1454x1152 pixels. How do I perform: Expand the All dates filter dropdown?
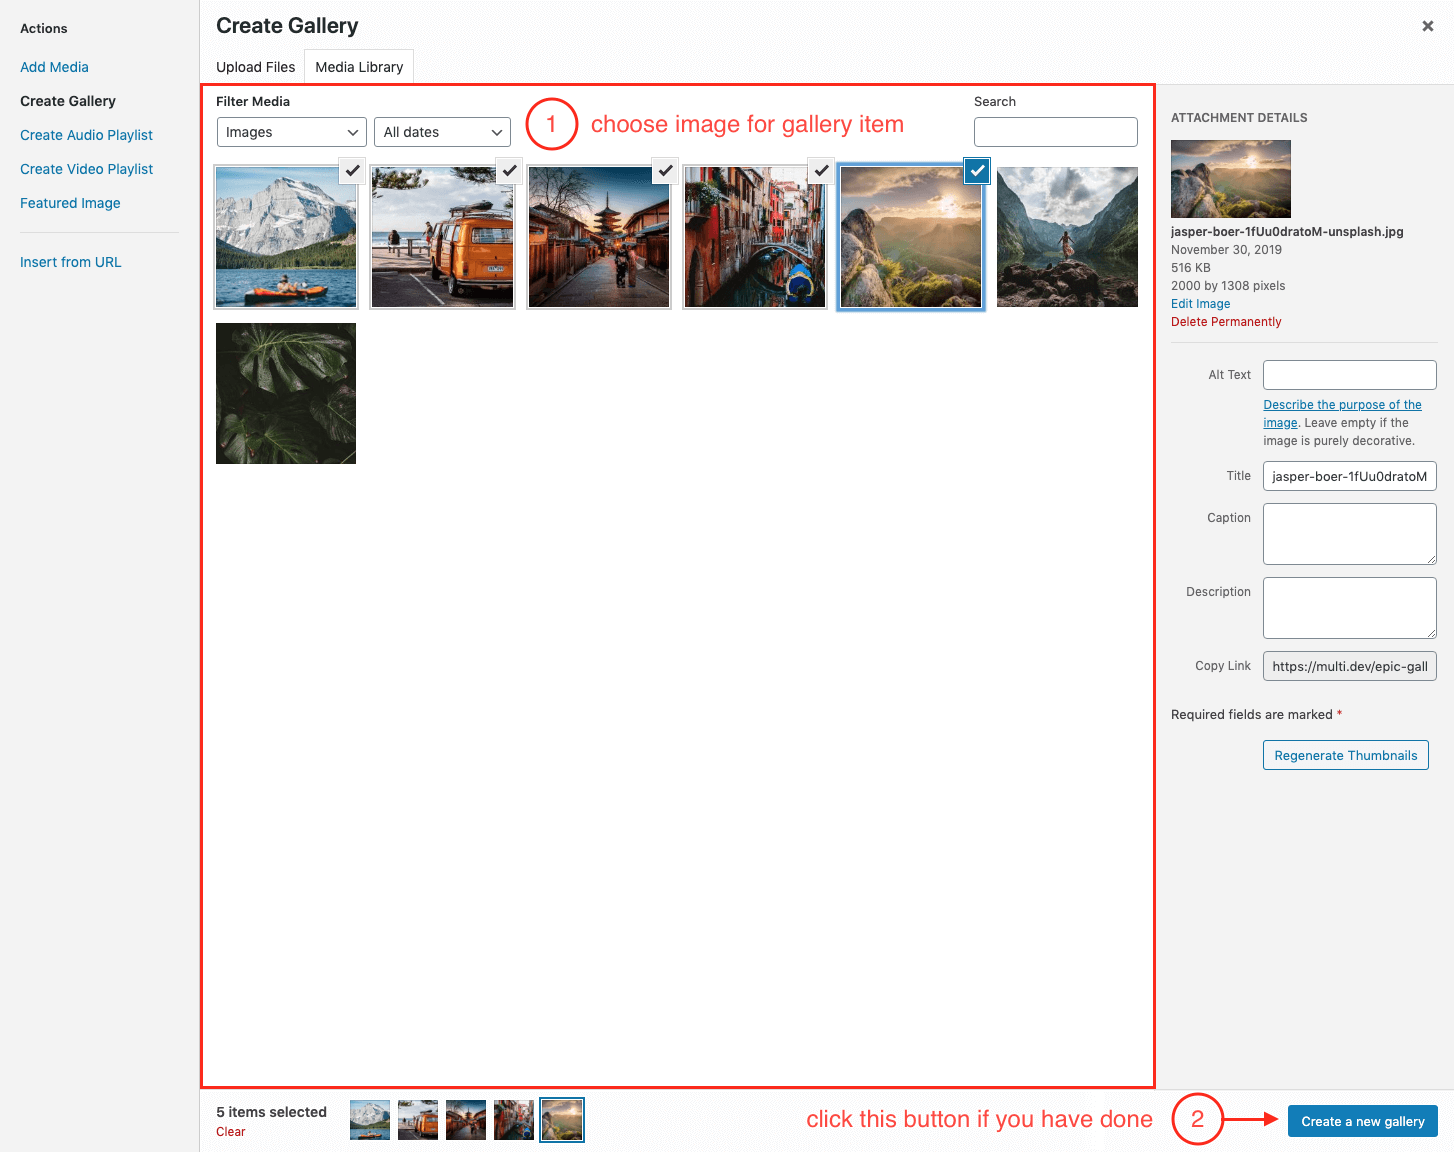pyautogui.click(x=442, y=132)
